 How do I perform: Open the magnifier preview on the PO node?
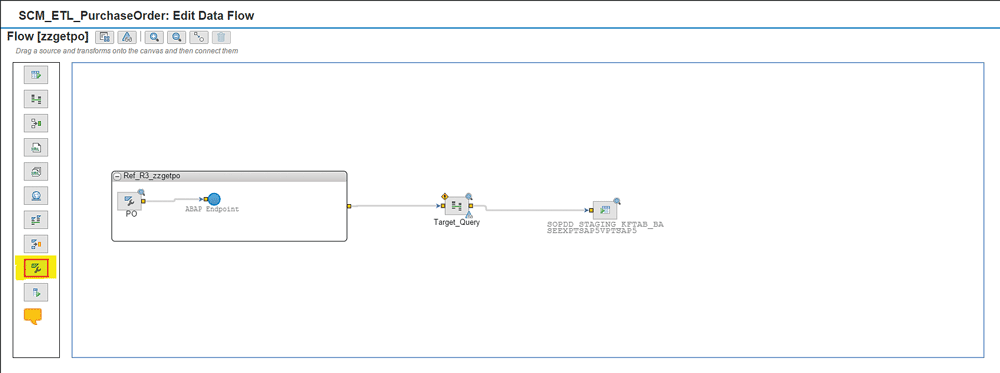[x=142, y=191]
